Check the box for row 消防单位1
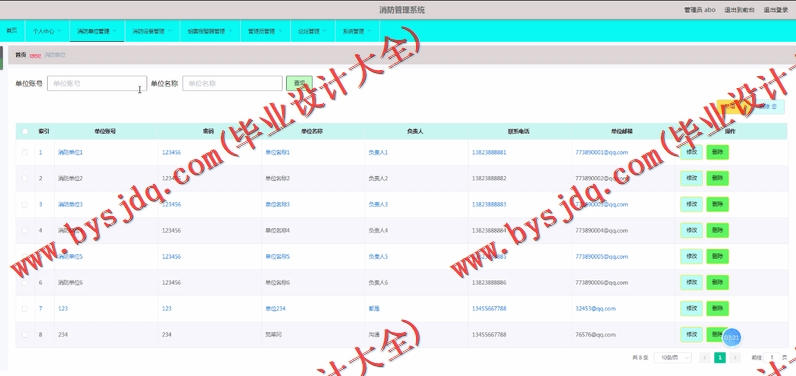796x376 pixels. (x=25, y=152)
